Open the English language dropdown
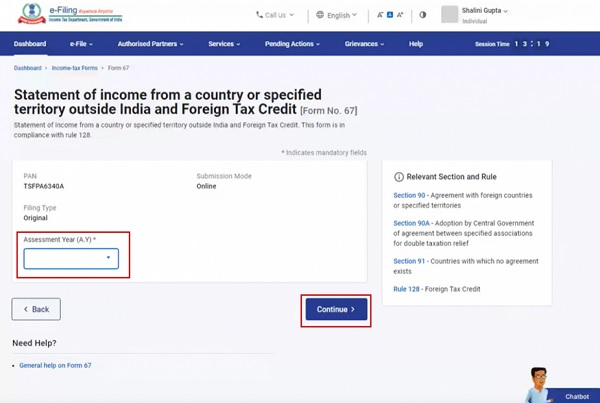Viewport: 600px width, 403px height. pyautogui.click(x=337, y=15)
